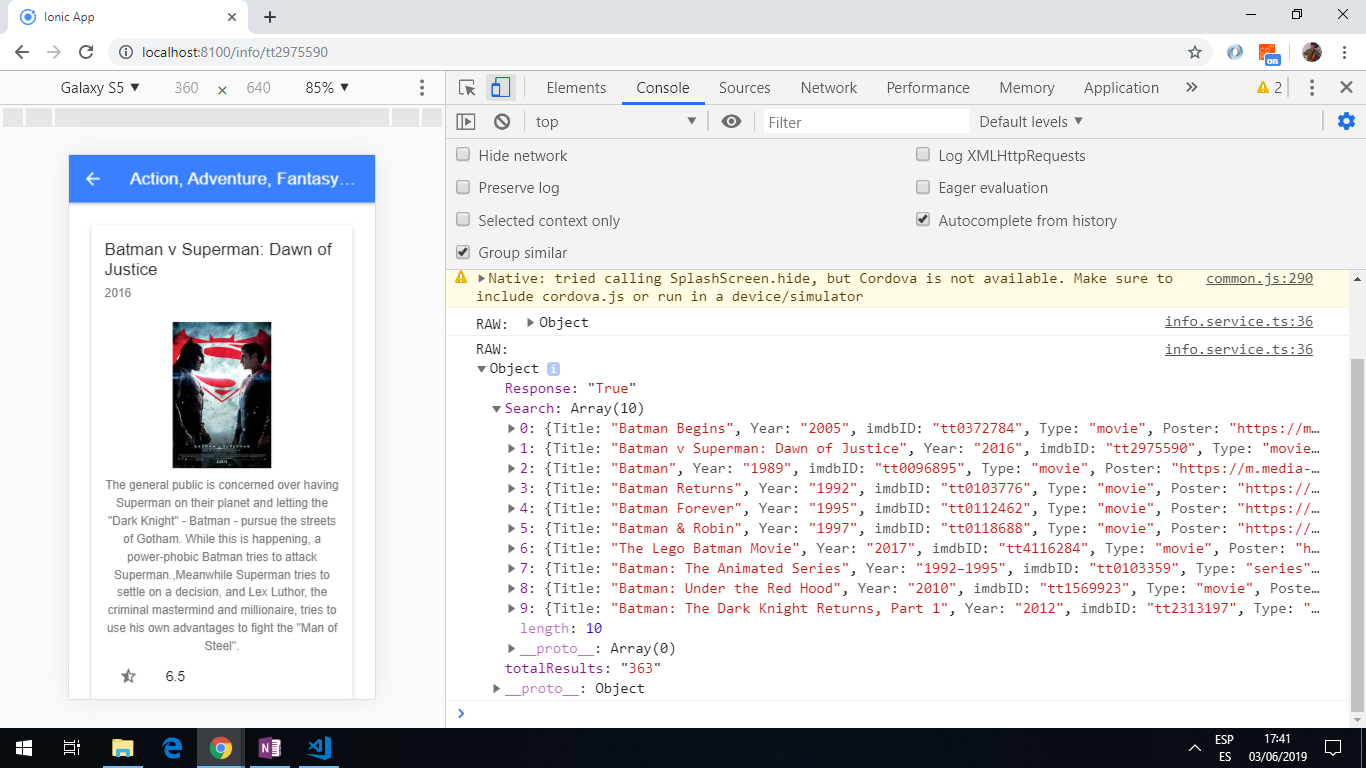Open console settings gear

click(1346, 122)
